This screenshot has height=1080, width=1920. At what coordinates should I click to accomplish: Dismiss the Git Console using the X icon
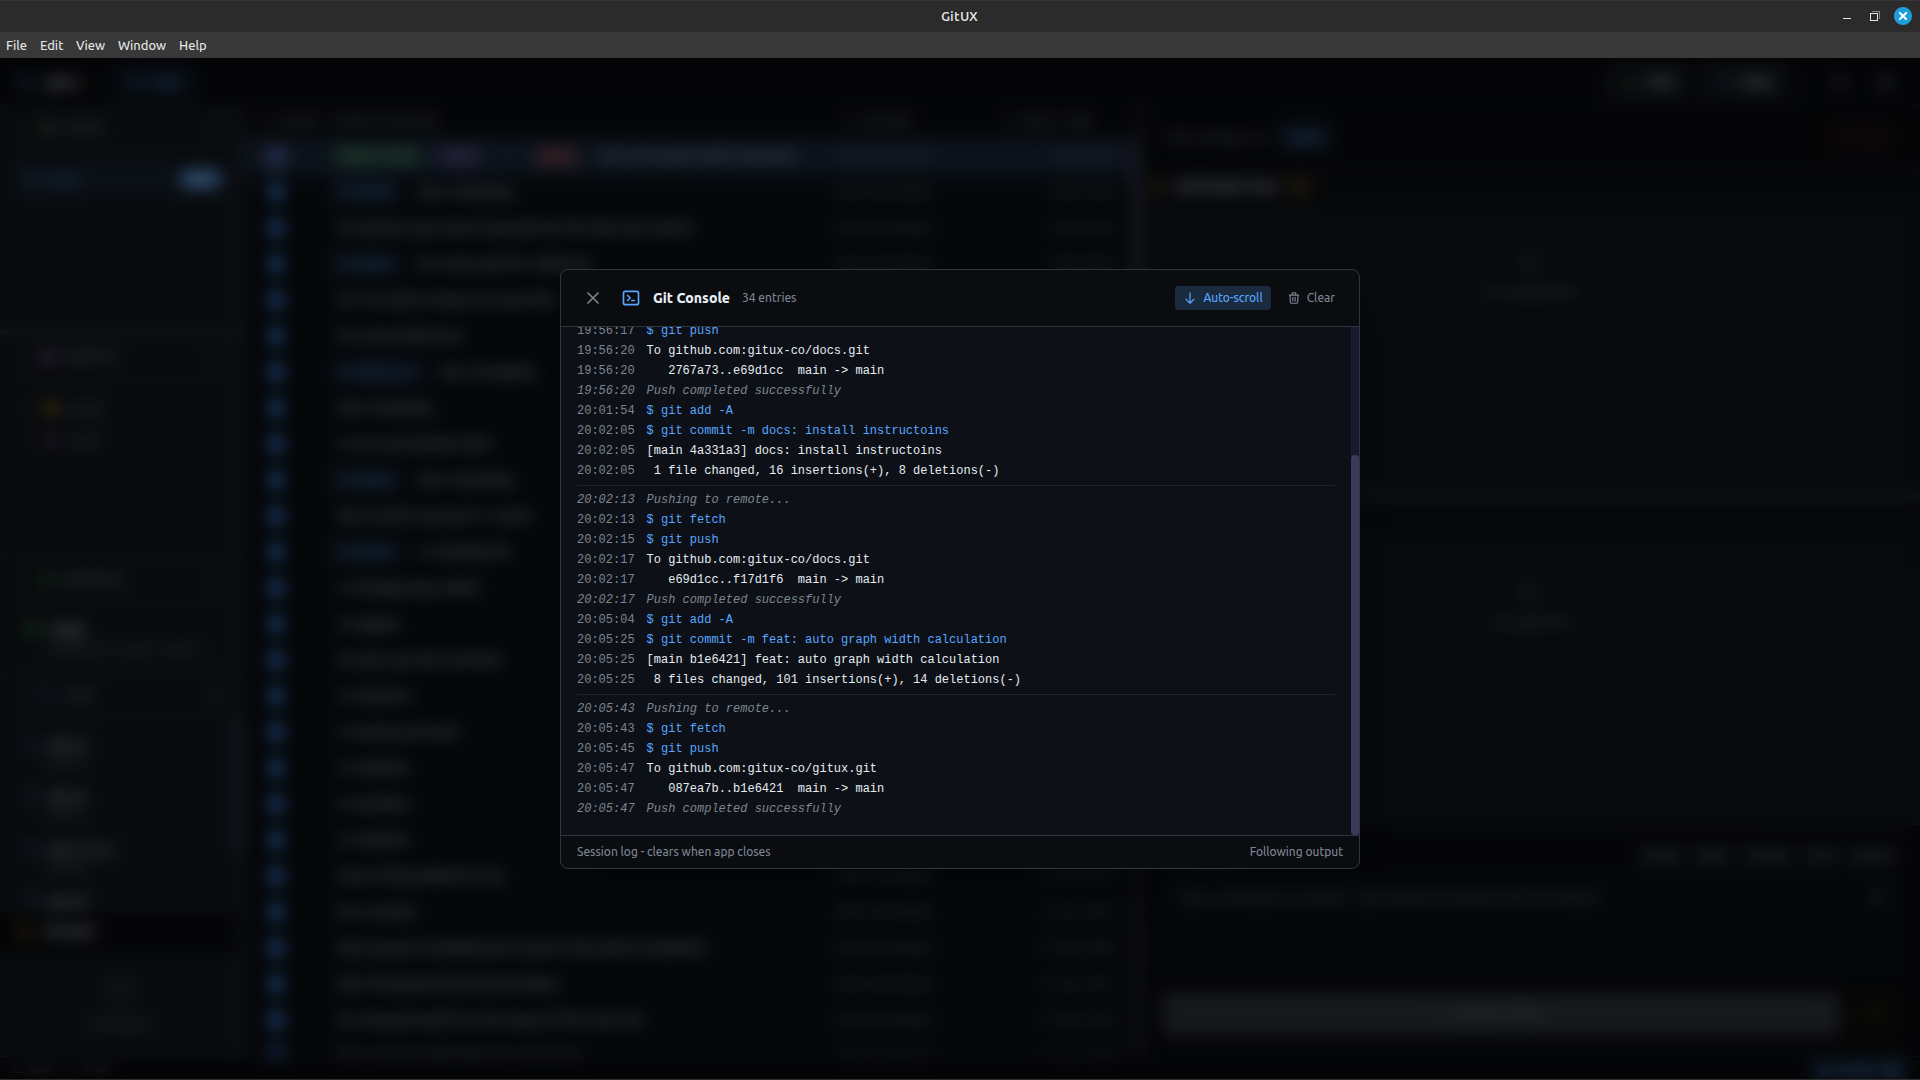593,297
